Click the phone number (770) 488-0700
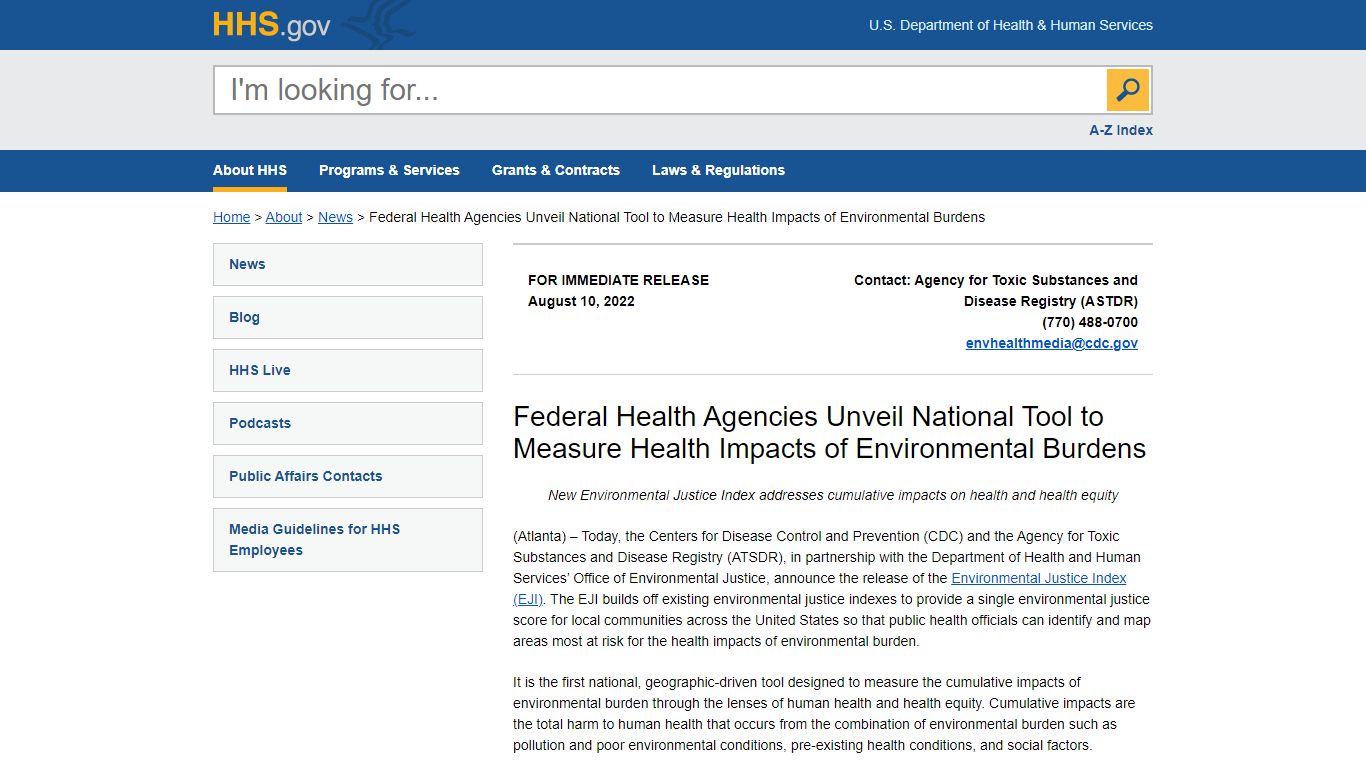 point(1090,322)
